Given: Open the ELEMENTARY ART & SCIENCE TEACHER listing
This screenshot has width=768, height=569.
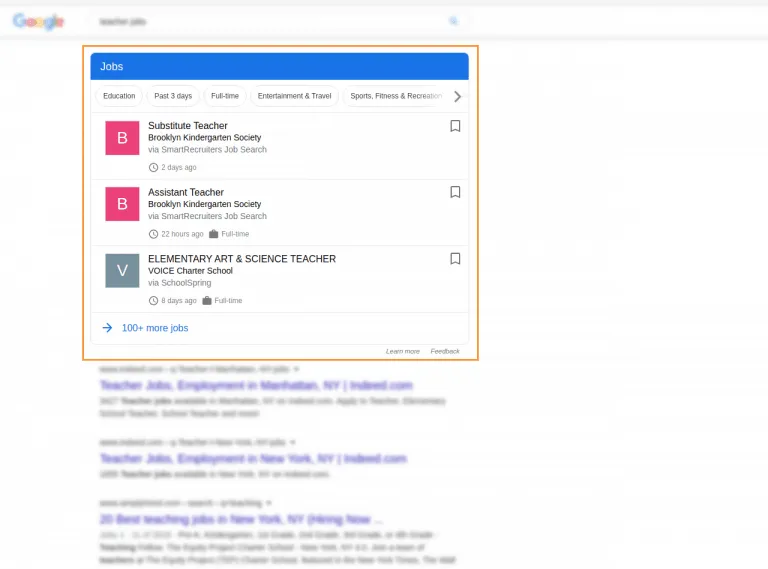Looking at the screenshot, I should tap(242, 259).
